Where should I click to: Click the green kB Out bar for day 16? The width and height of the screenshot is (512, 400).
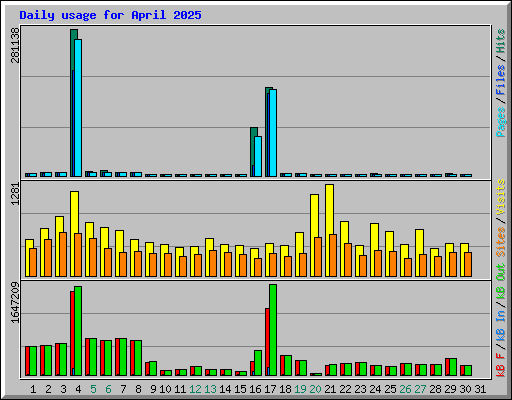tap(258, 363)
